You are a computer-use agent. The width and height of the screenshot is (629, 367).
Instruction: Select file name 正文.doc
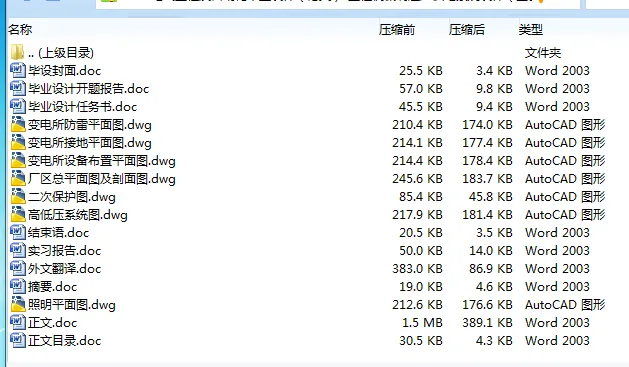point(53,323)
